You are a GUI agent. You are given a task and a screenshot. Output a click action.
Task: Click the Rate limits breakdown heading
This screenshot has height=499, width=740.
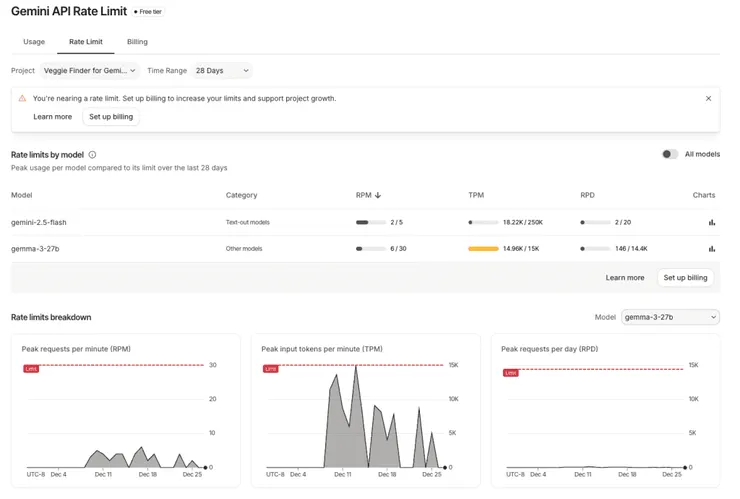point(51,317)
